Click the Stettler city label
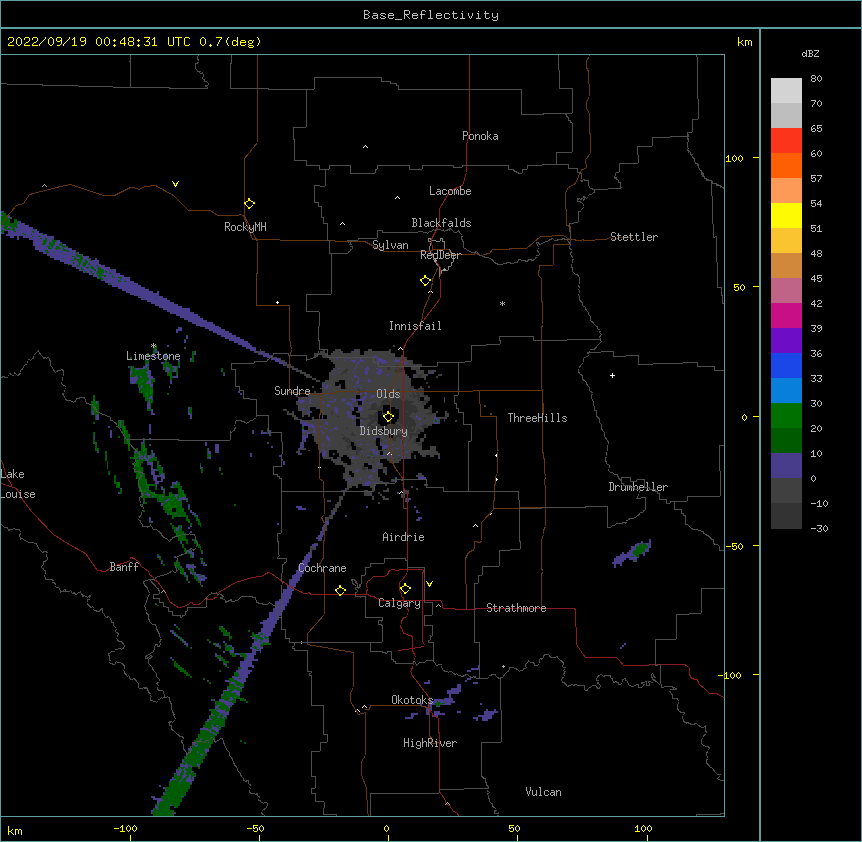The image size is (862, 842). point(634,237)
